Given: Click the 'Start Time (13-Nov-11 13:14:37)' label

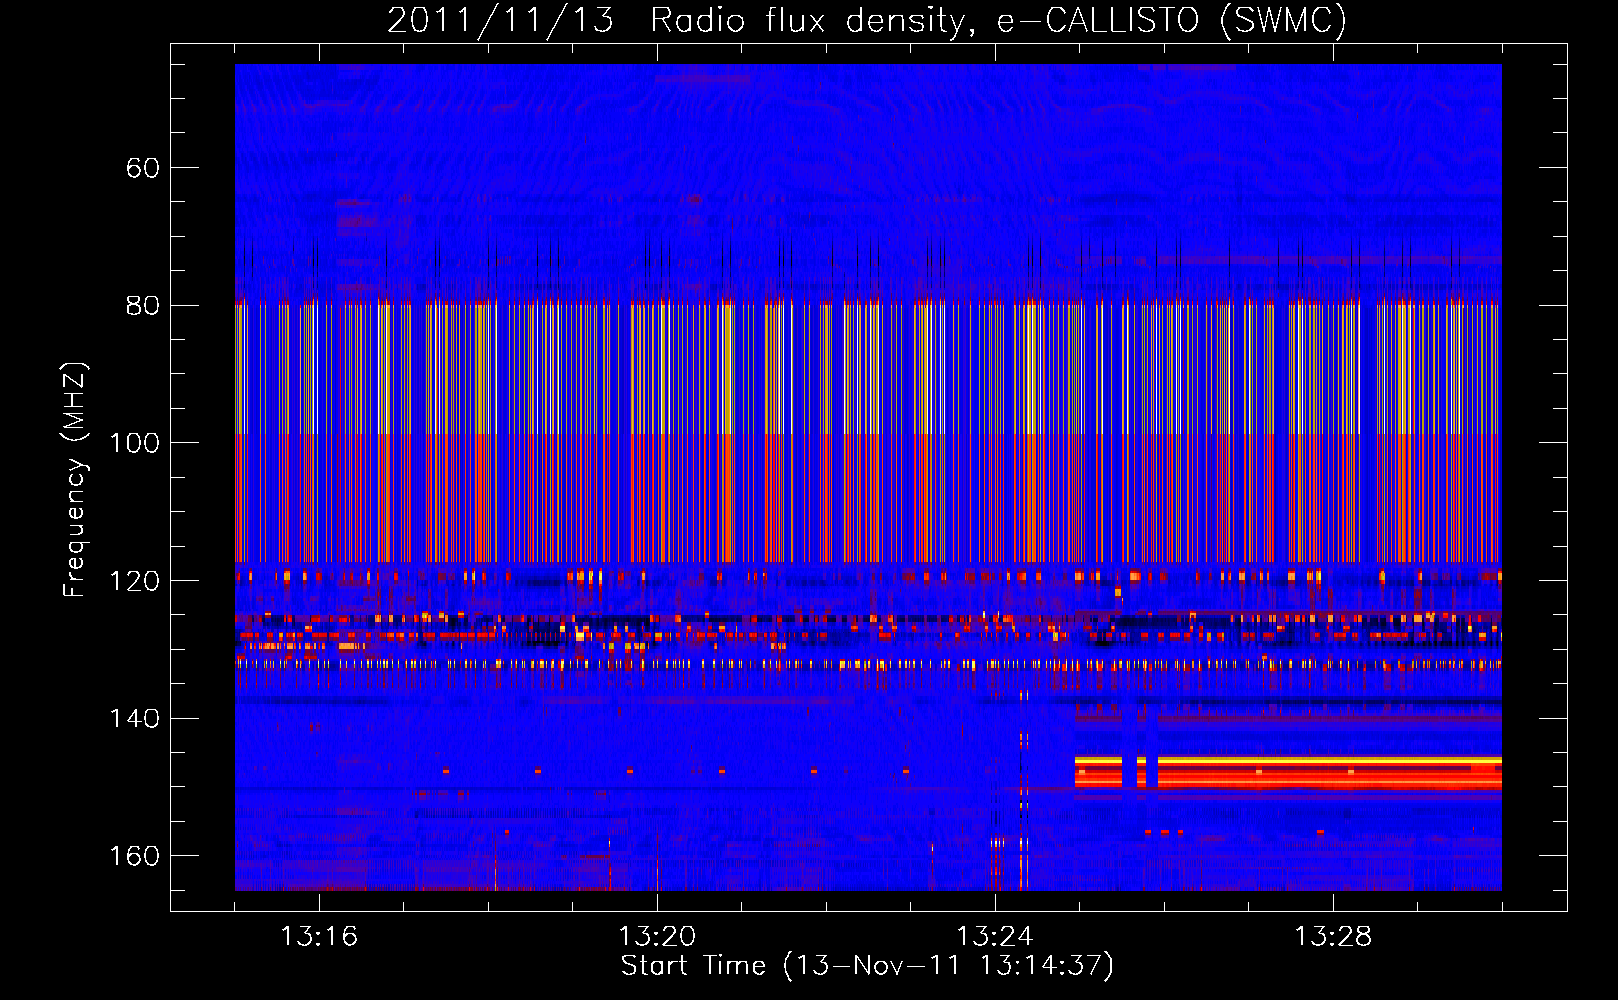Looking at the screenshot, I should 867,966.
